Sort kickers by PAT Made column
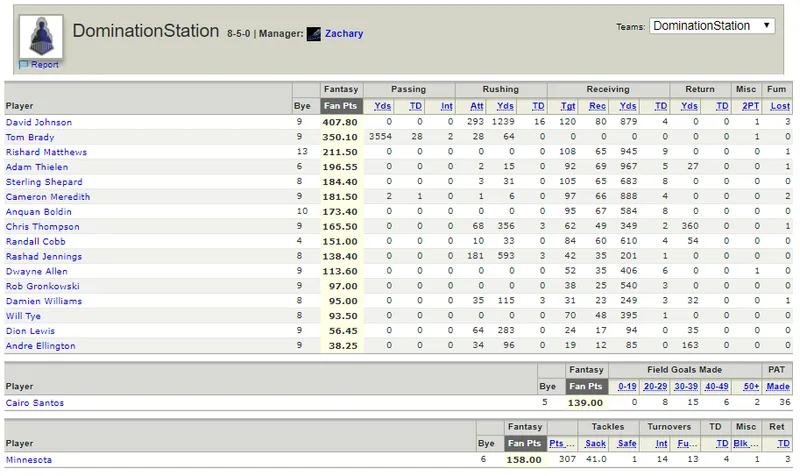 [x=778, y=387]
